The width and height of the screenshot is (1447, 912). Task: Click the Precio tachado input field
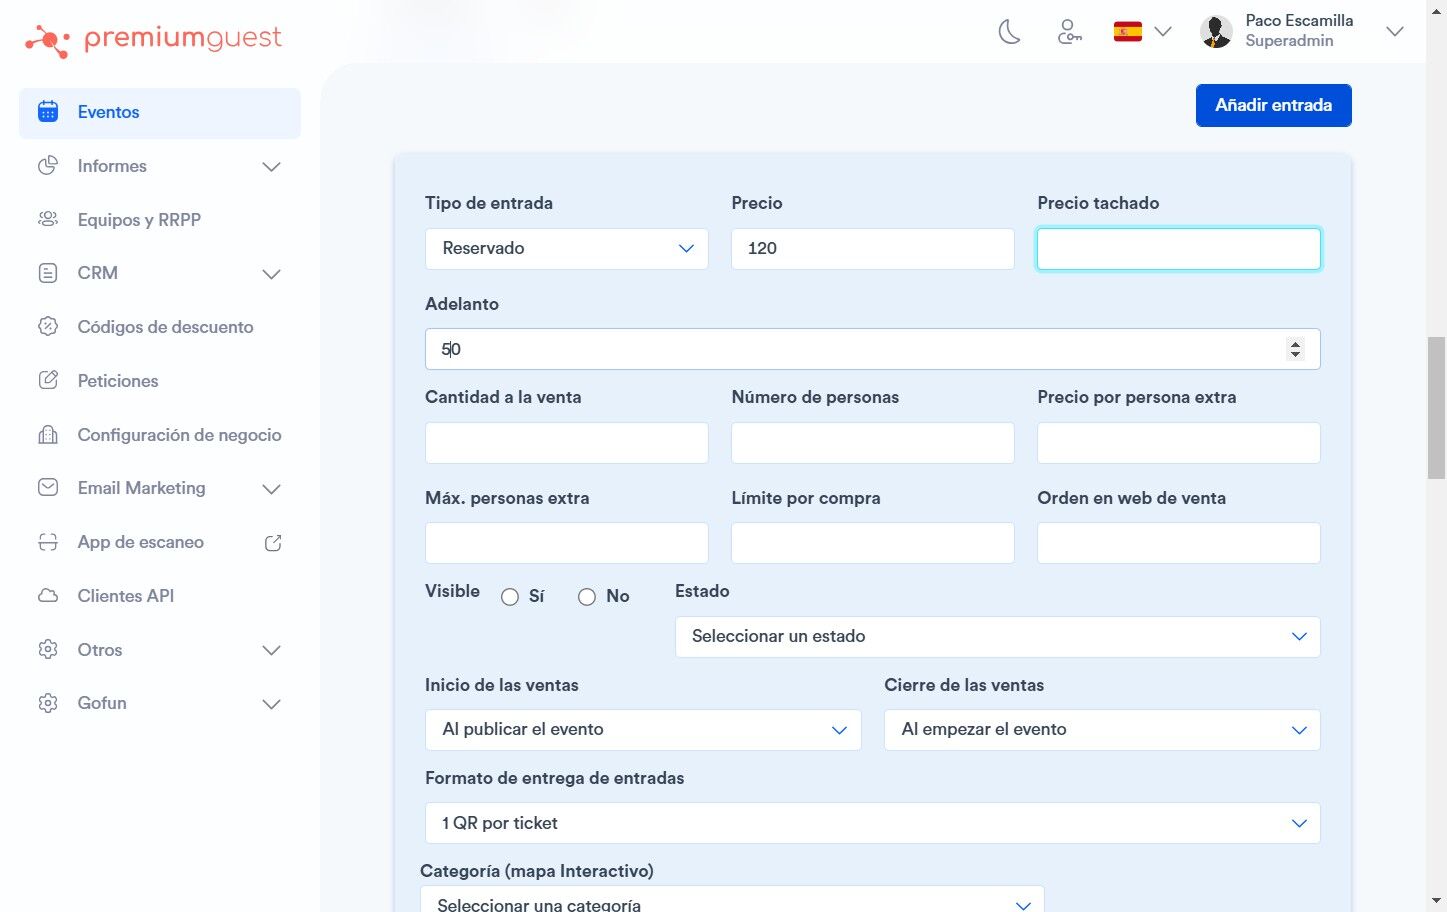click(x=1179, y=249)
